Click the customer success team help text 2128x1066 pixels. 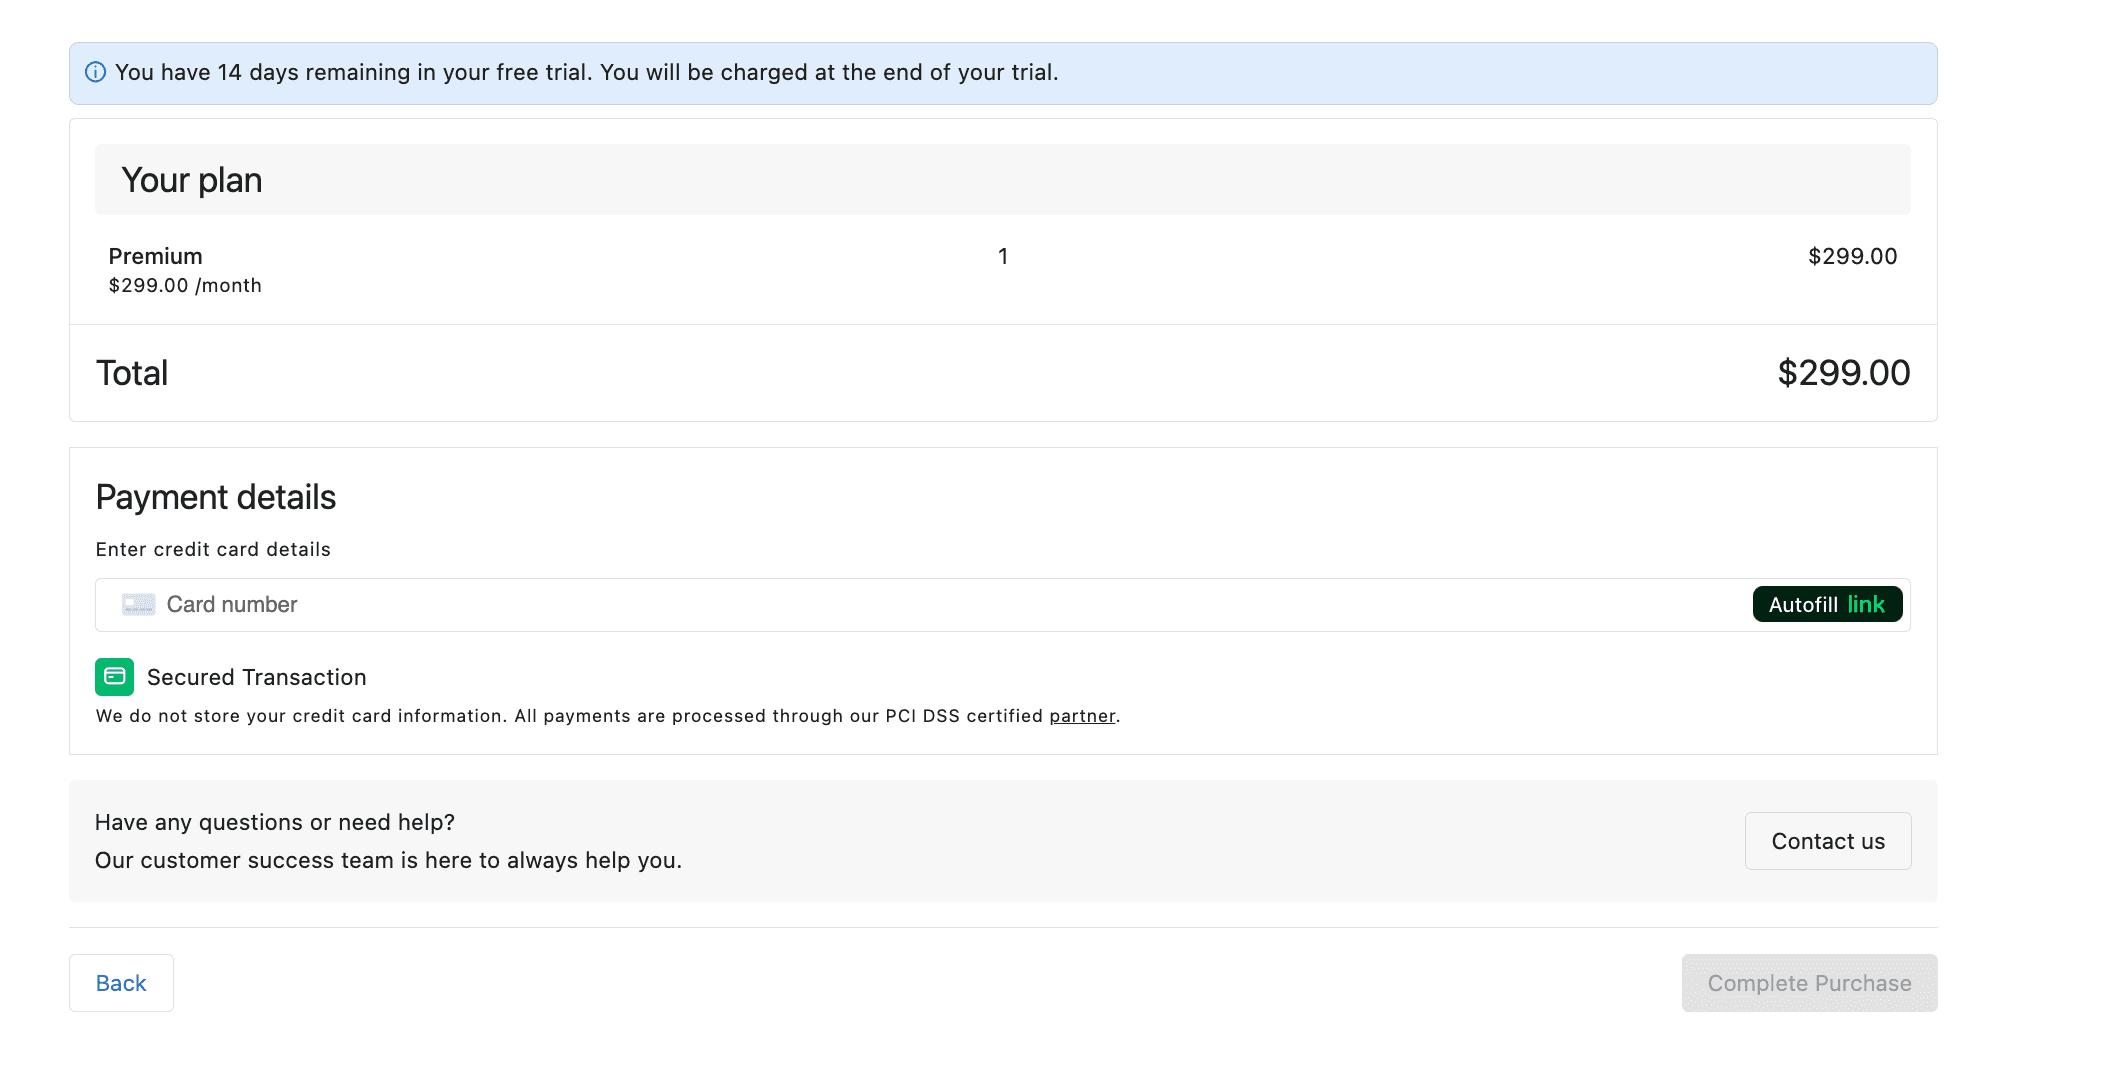pyautogui.click(x=388, y=860)
